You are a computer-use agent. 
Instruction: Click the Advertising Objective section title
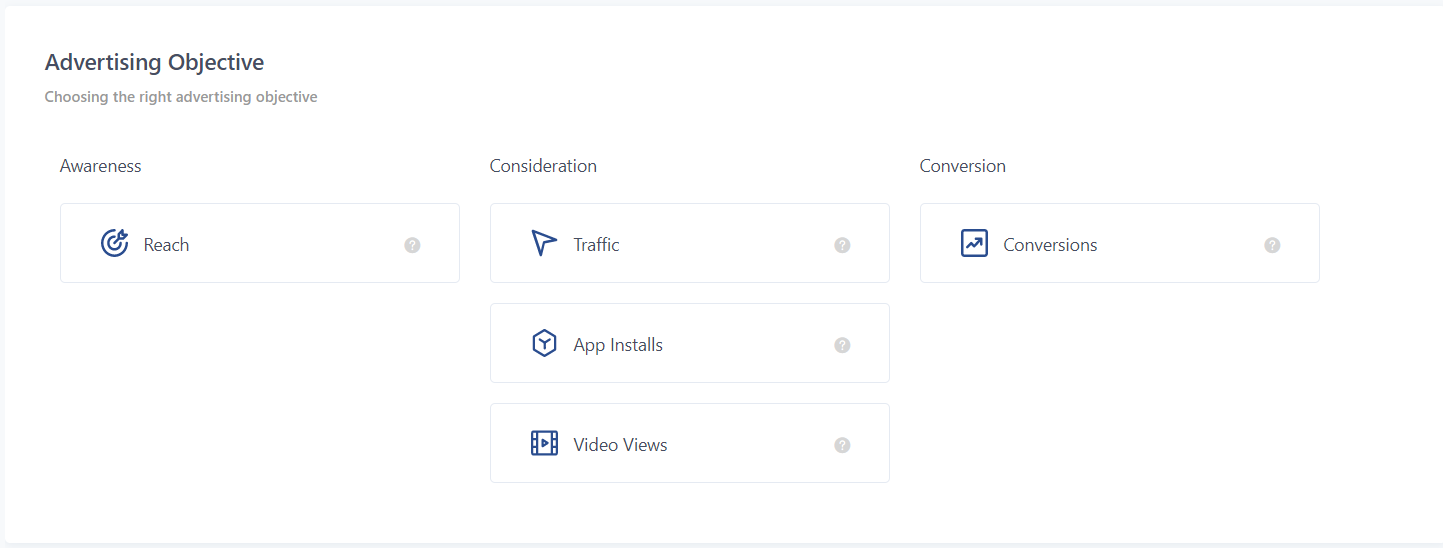[154, 62]
